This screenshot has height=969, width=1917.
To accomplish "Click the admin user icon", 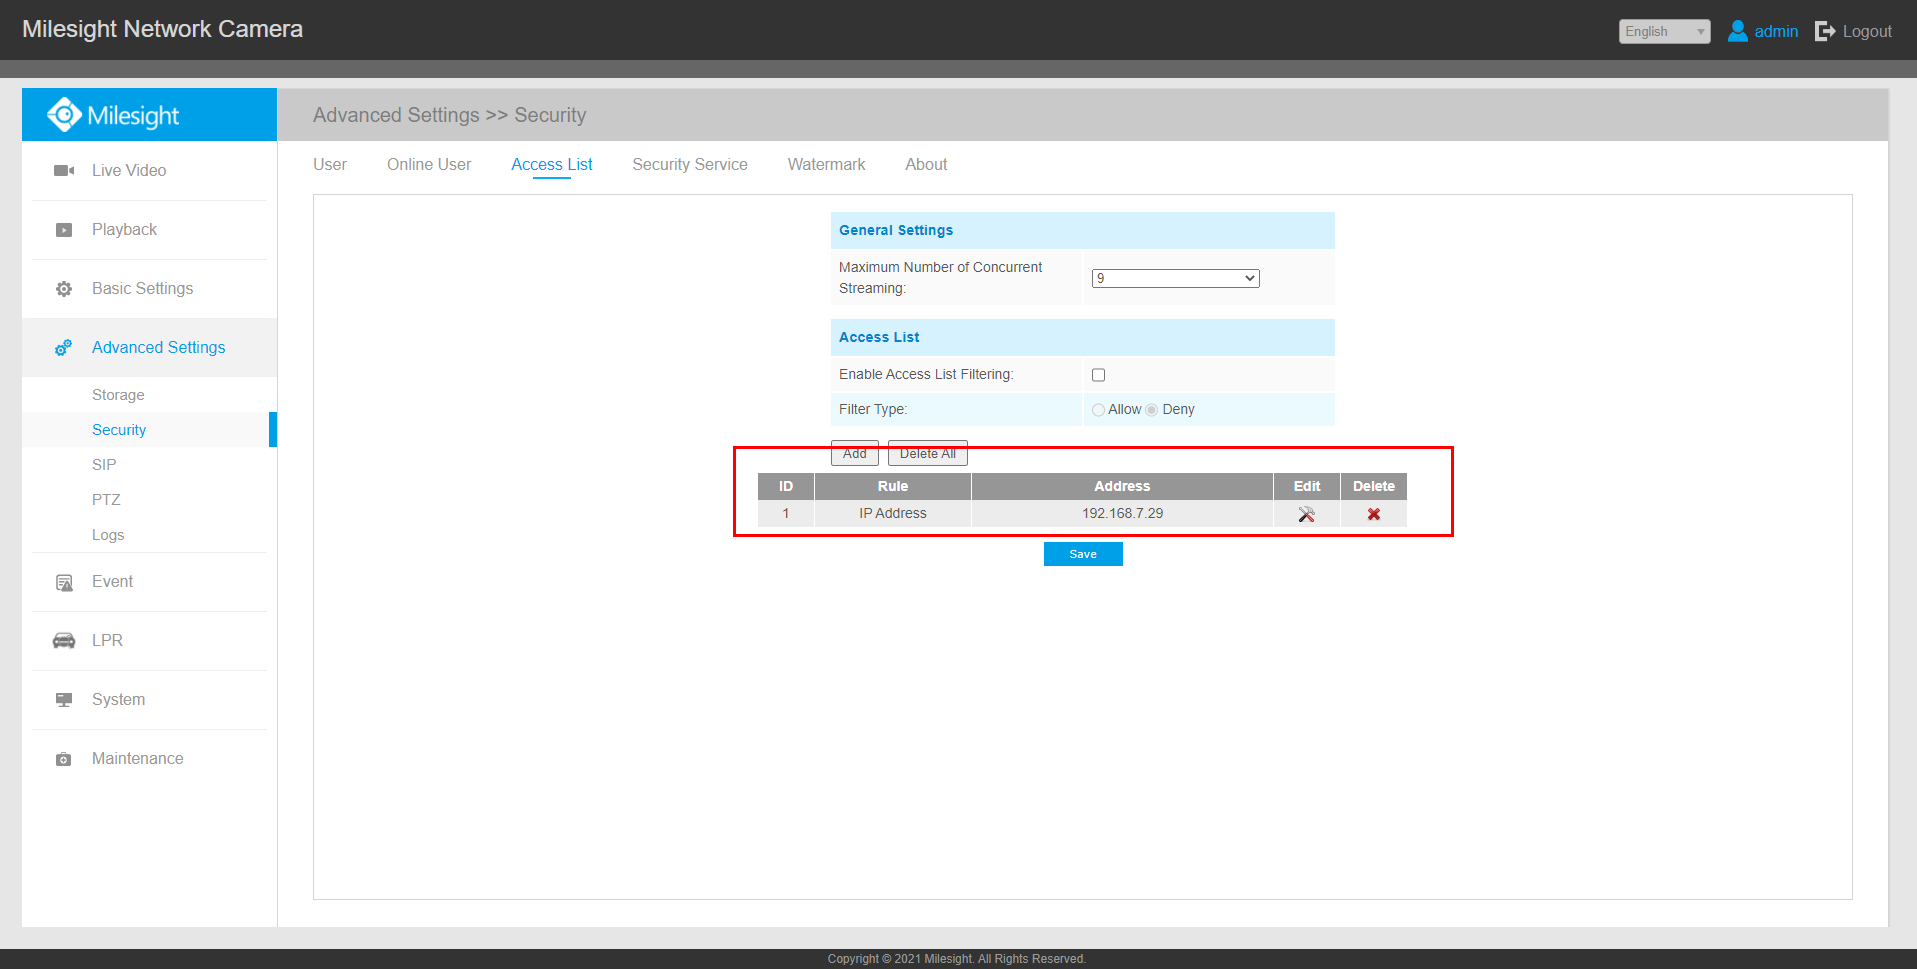I will click(1738, 31).
